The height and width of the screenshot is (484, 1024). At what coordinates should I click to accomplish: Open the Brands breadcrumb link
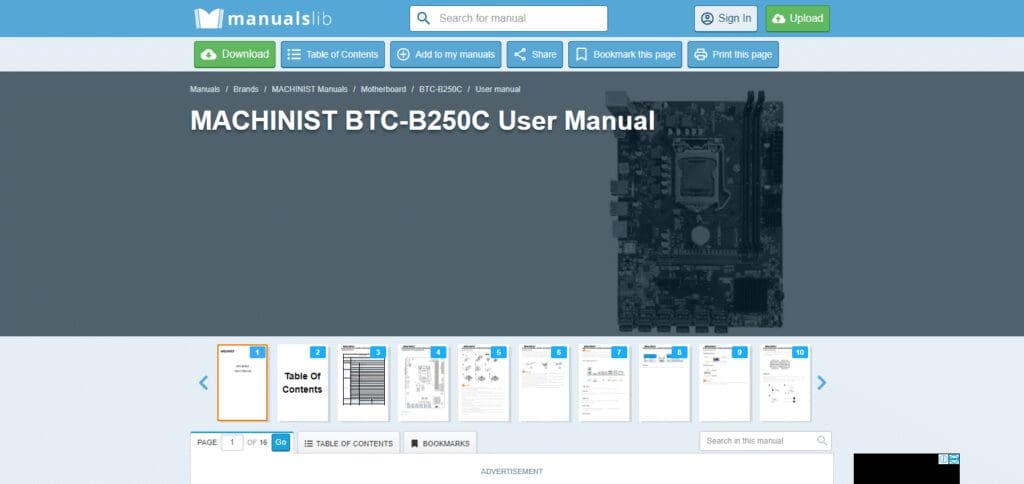[246, 89]
